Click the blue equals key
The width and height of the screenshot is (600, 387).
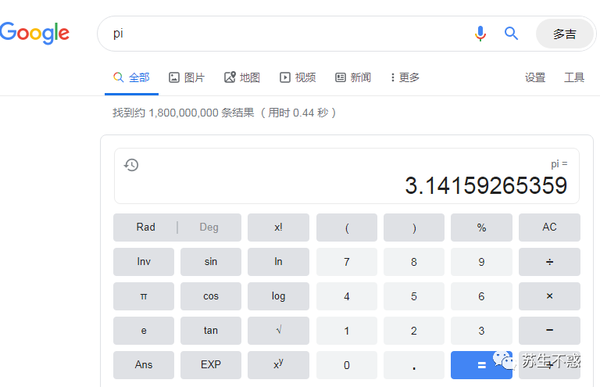(x=481, y=365)
